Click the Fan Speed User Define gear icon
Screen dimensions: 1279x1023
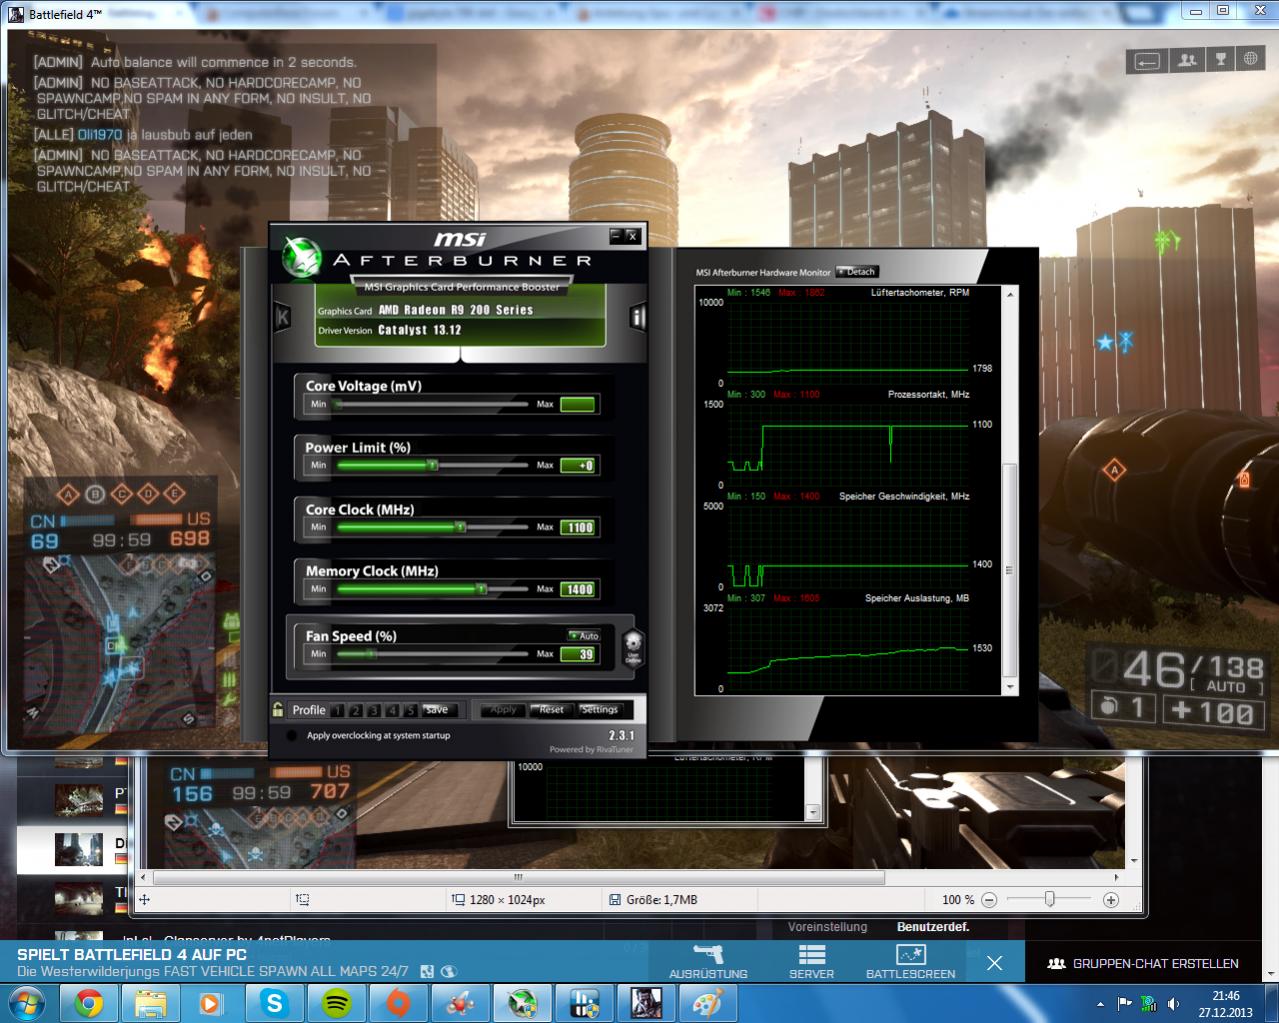tap(633, 647)
